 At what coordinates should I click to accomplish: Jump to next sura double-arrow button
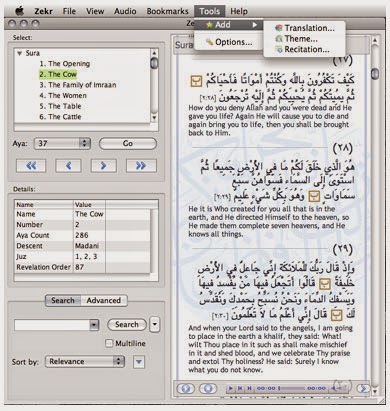pos(141,166)
